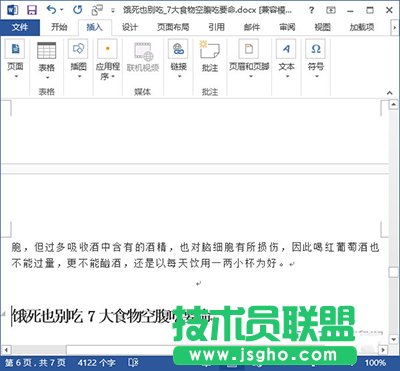Switch to the 审阅 tab
The height and width of the screenshot is (371, 400).
(x=287, y=27)
